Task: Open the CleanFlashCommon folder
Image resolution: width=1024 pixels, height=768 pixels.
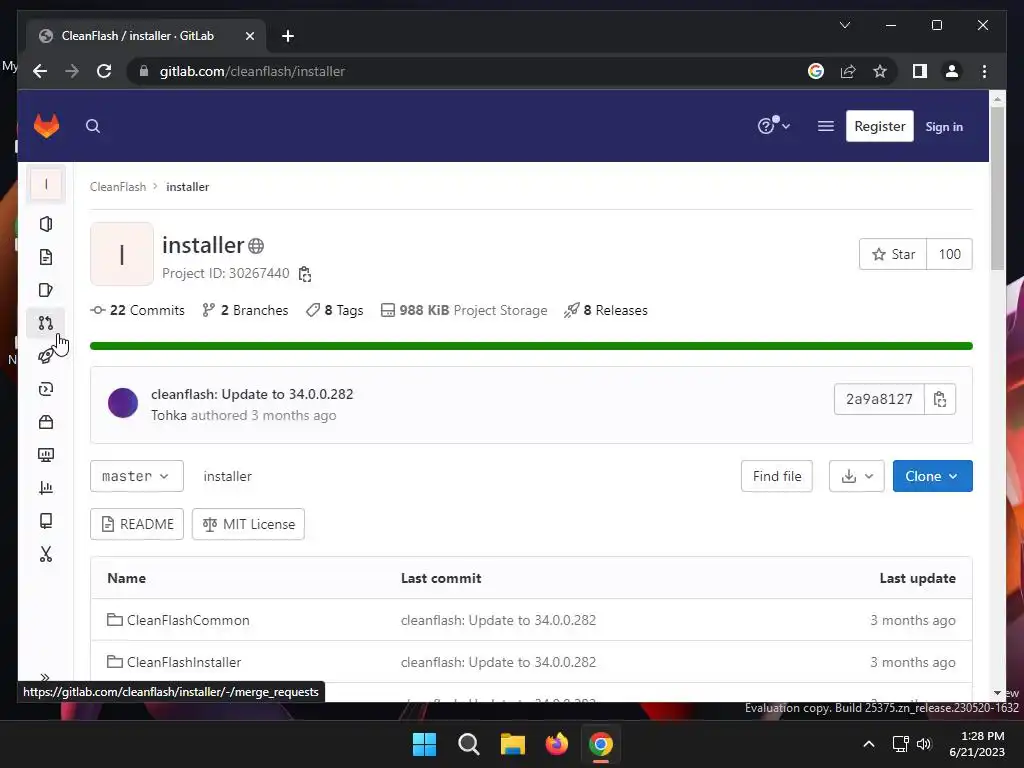Action: coord(187,620)
